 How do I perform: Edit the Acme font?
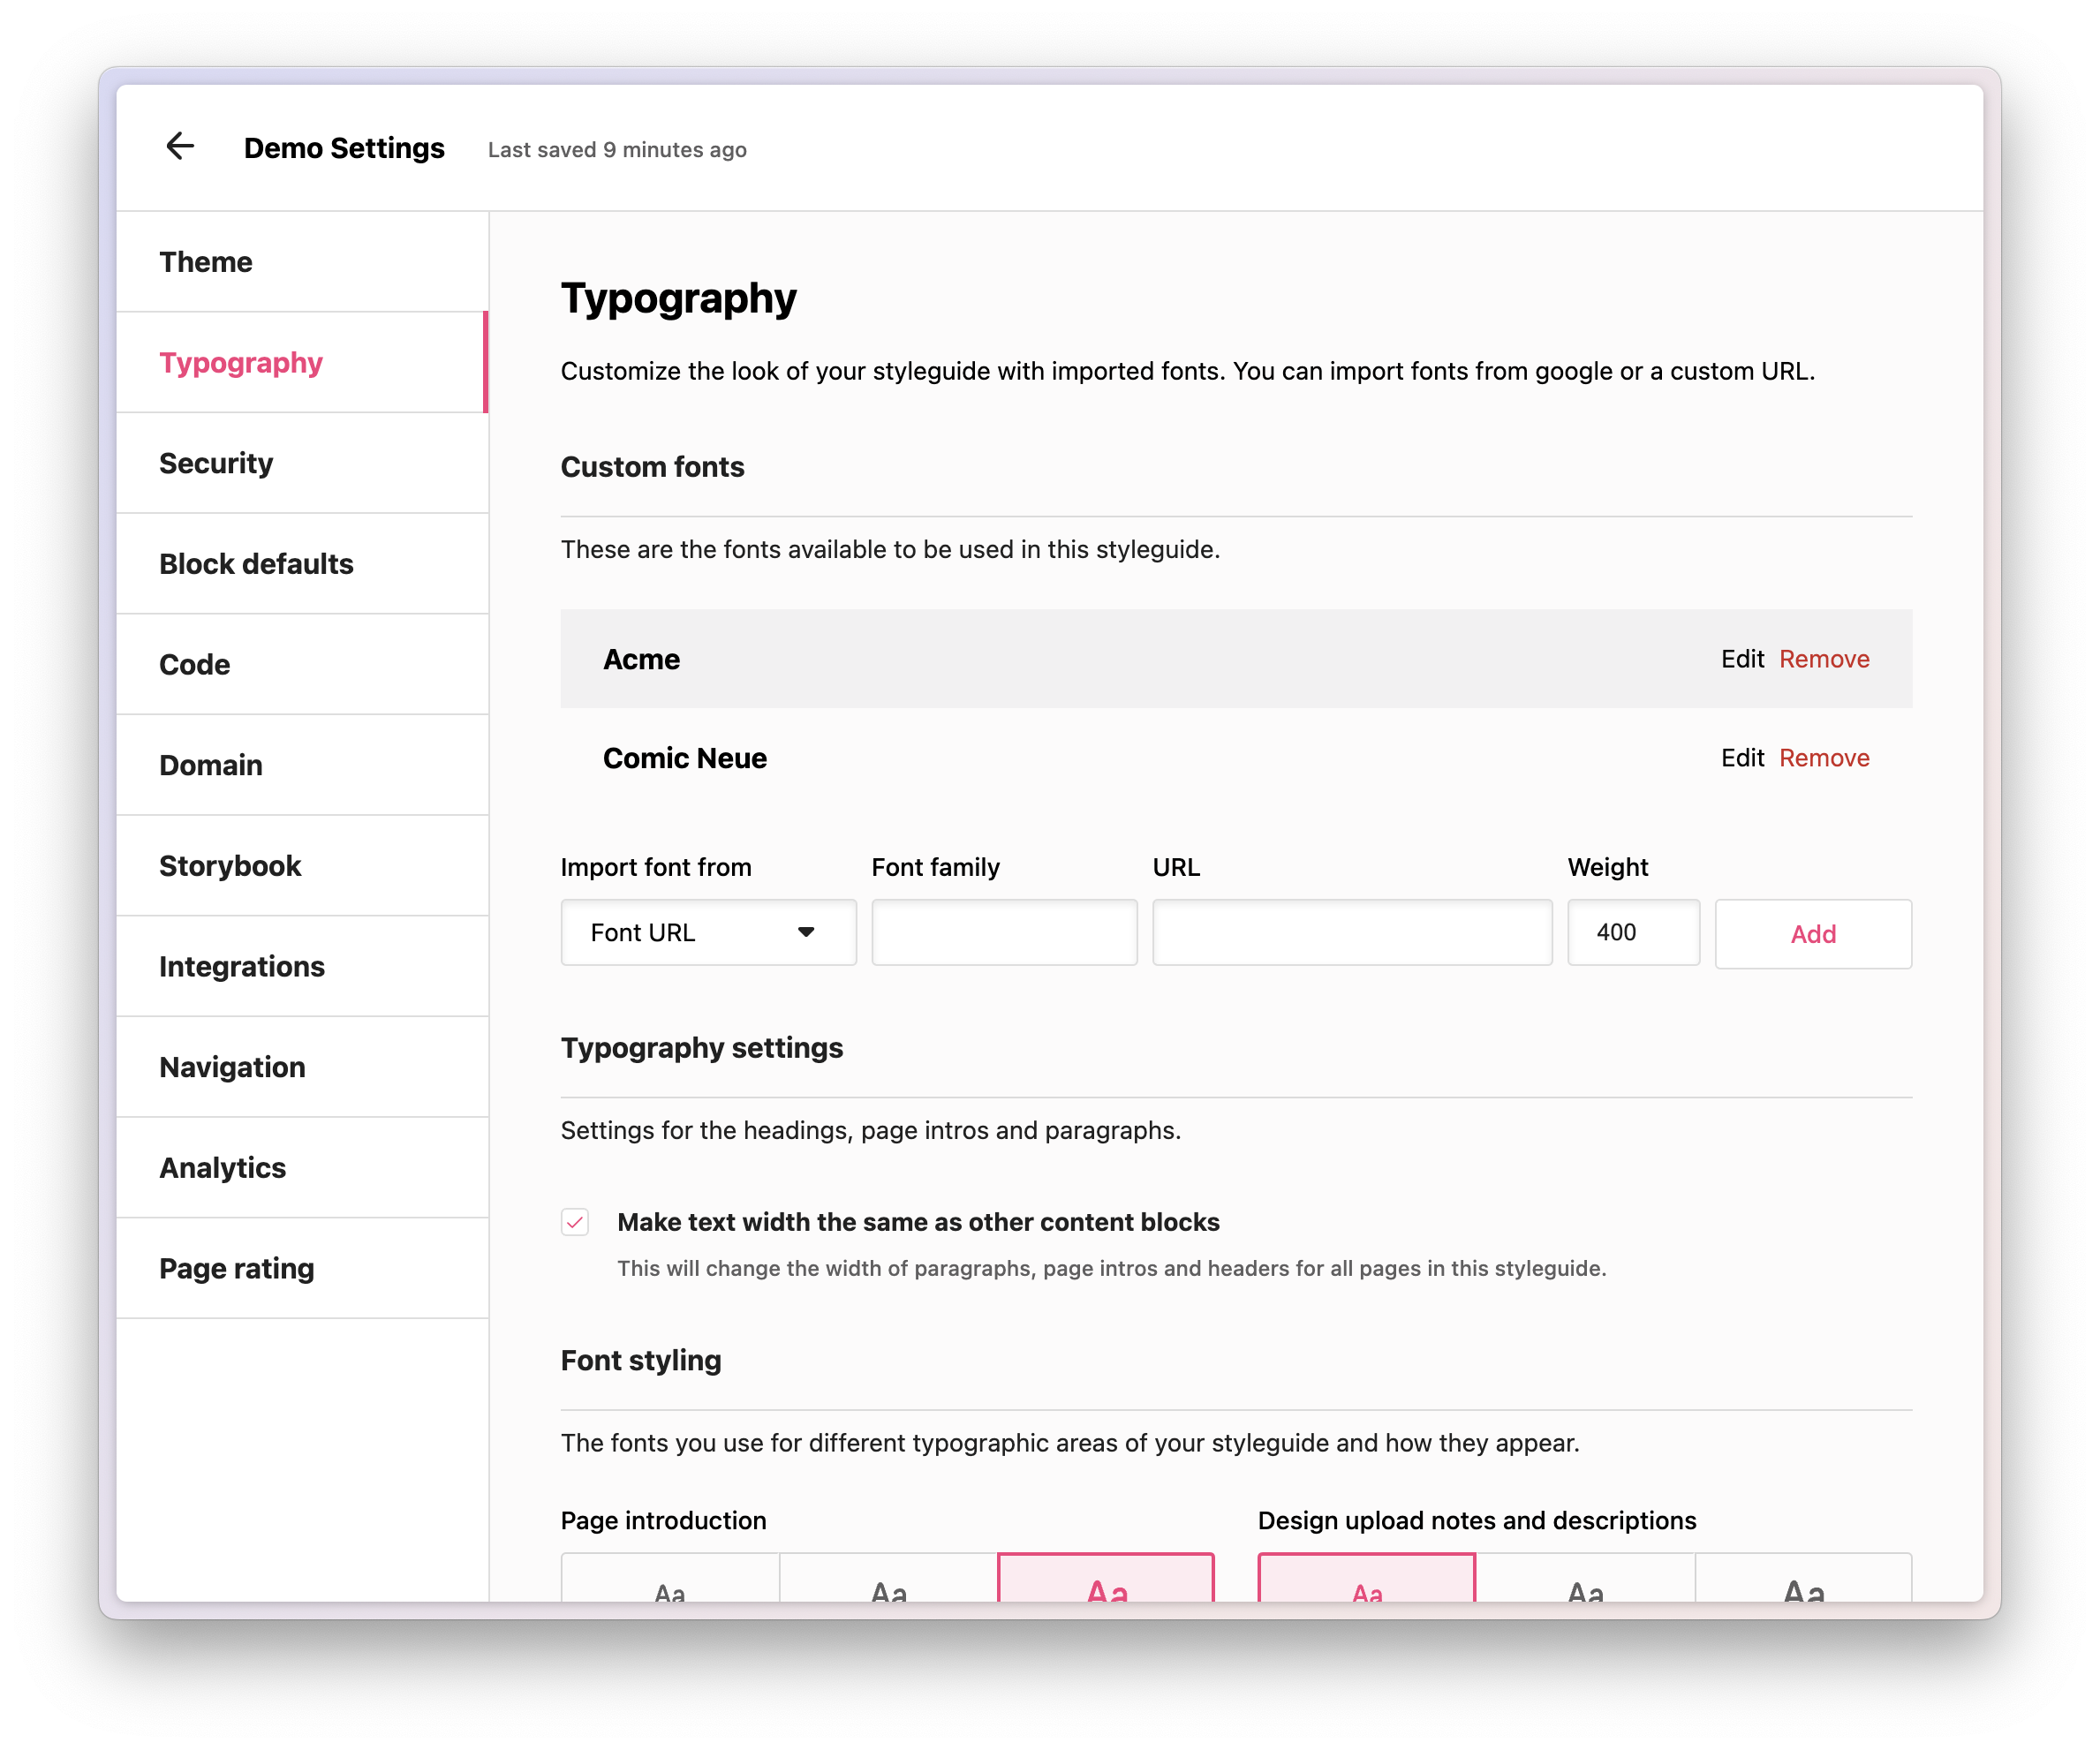pyautogui.click(x=1742, y=659)
